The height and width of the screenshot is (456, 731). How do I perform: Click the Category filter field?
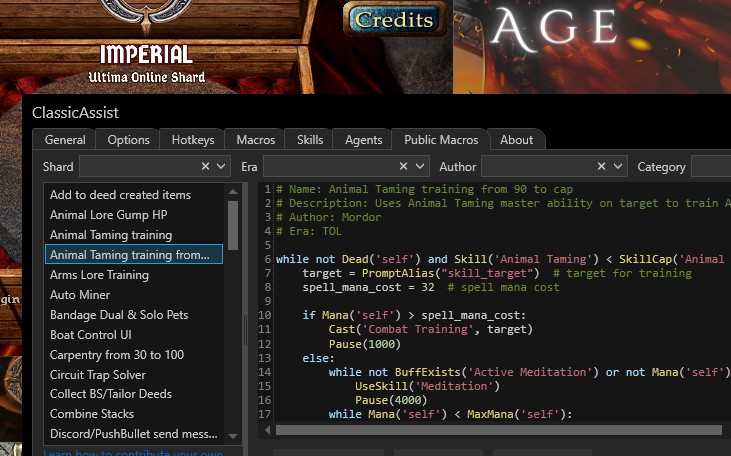coord(710,167)
